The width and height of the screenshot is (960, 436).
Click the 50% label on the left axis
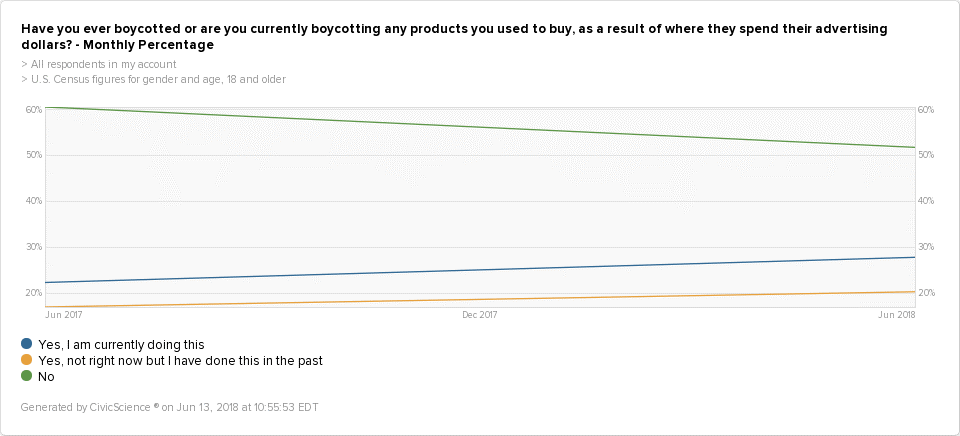34,155
